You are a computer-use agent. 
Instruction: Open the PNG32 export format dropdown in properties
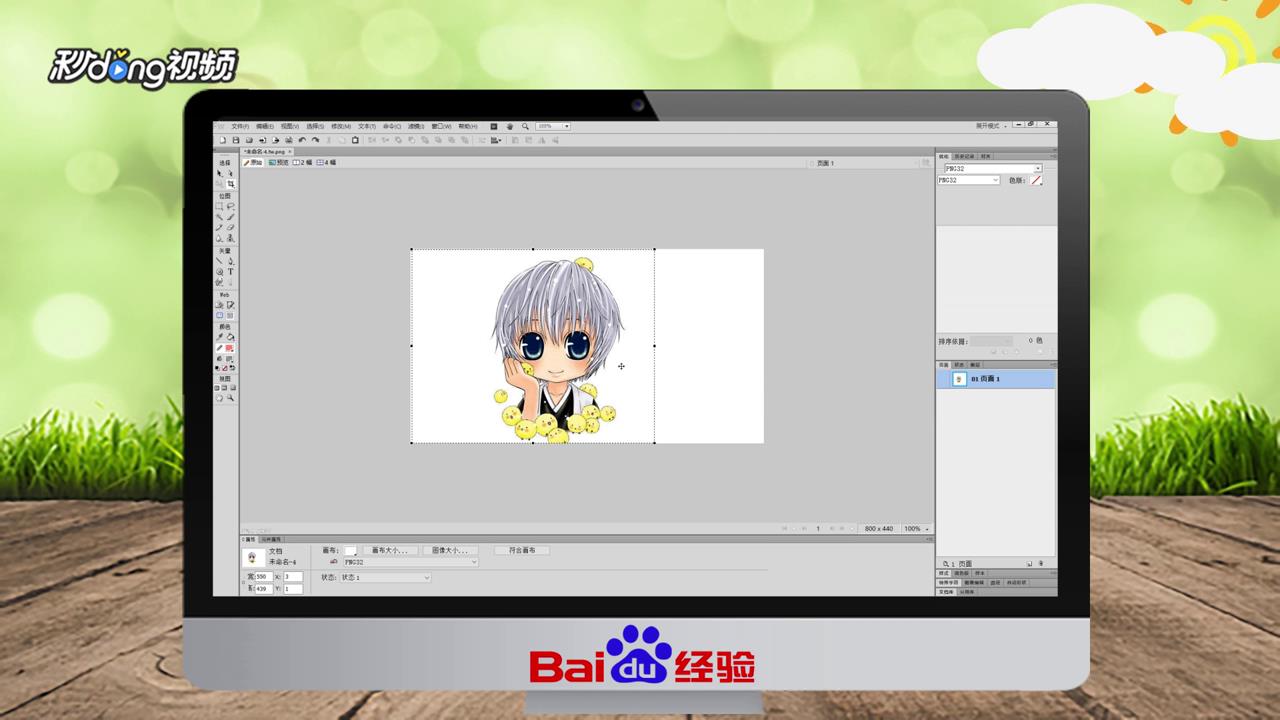[x=410, y=562]
